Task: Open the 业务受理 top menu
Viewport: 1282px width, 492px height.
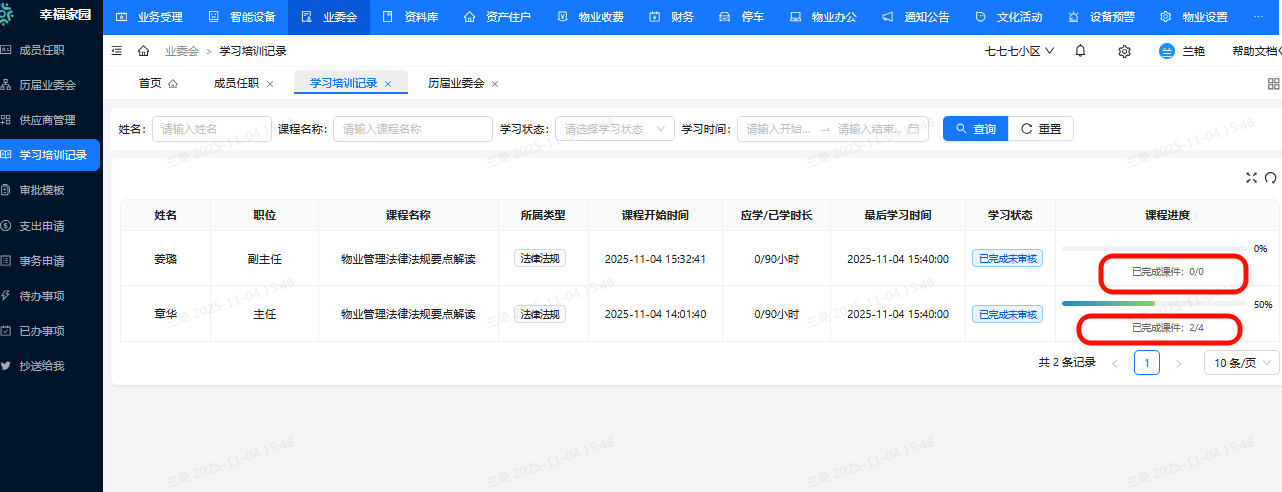Action: coord(149,17)
